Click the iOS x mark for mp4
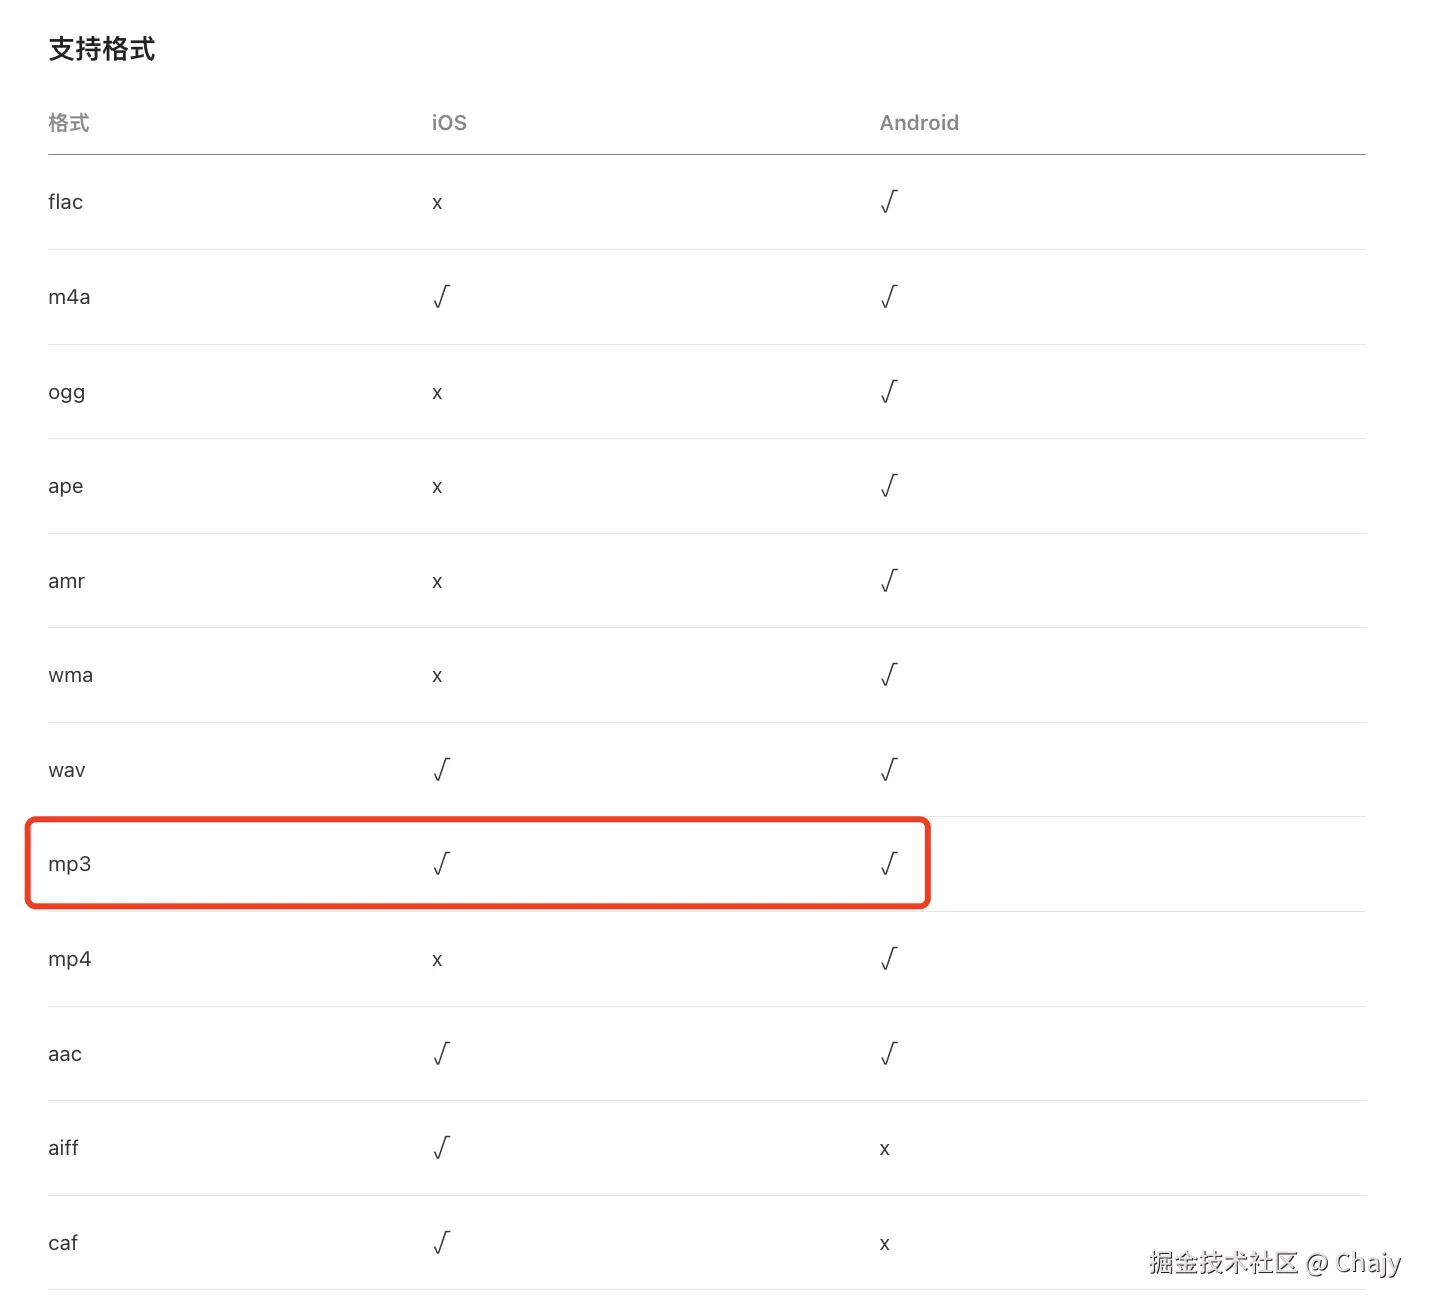 point(437,960)
